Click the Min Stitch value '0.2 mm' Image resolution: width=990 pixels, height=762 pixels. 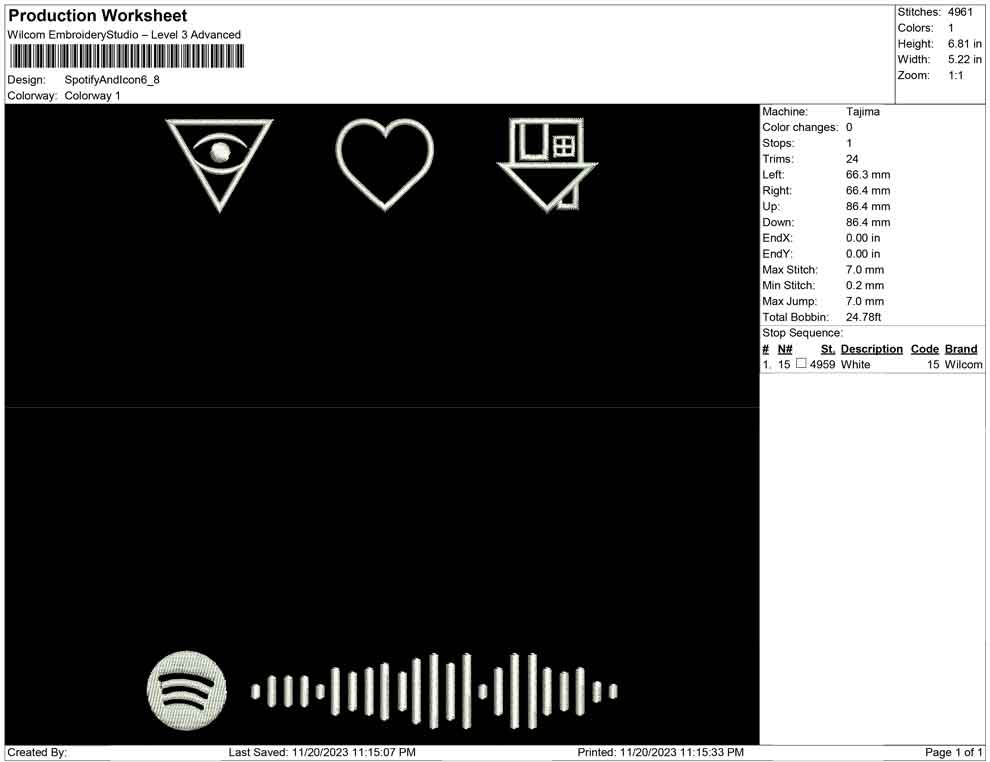tap(865, 285)
